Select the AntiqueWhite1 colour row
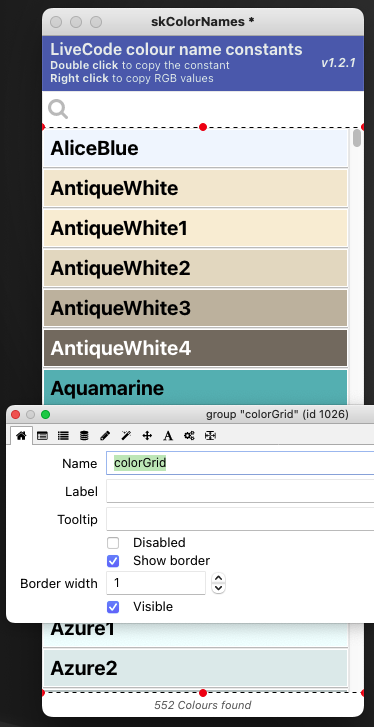 point(195,228)
